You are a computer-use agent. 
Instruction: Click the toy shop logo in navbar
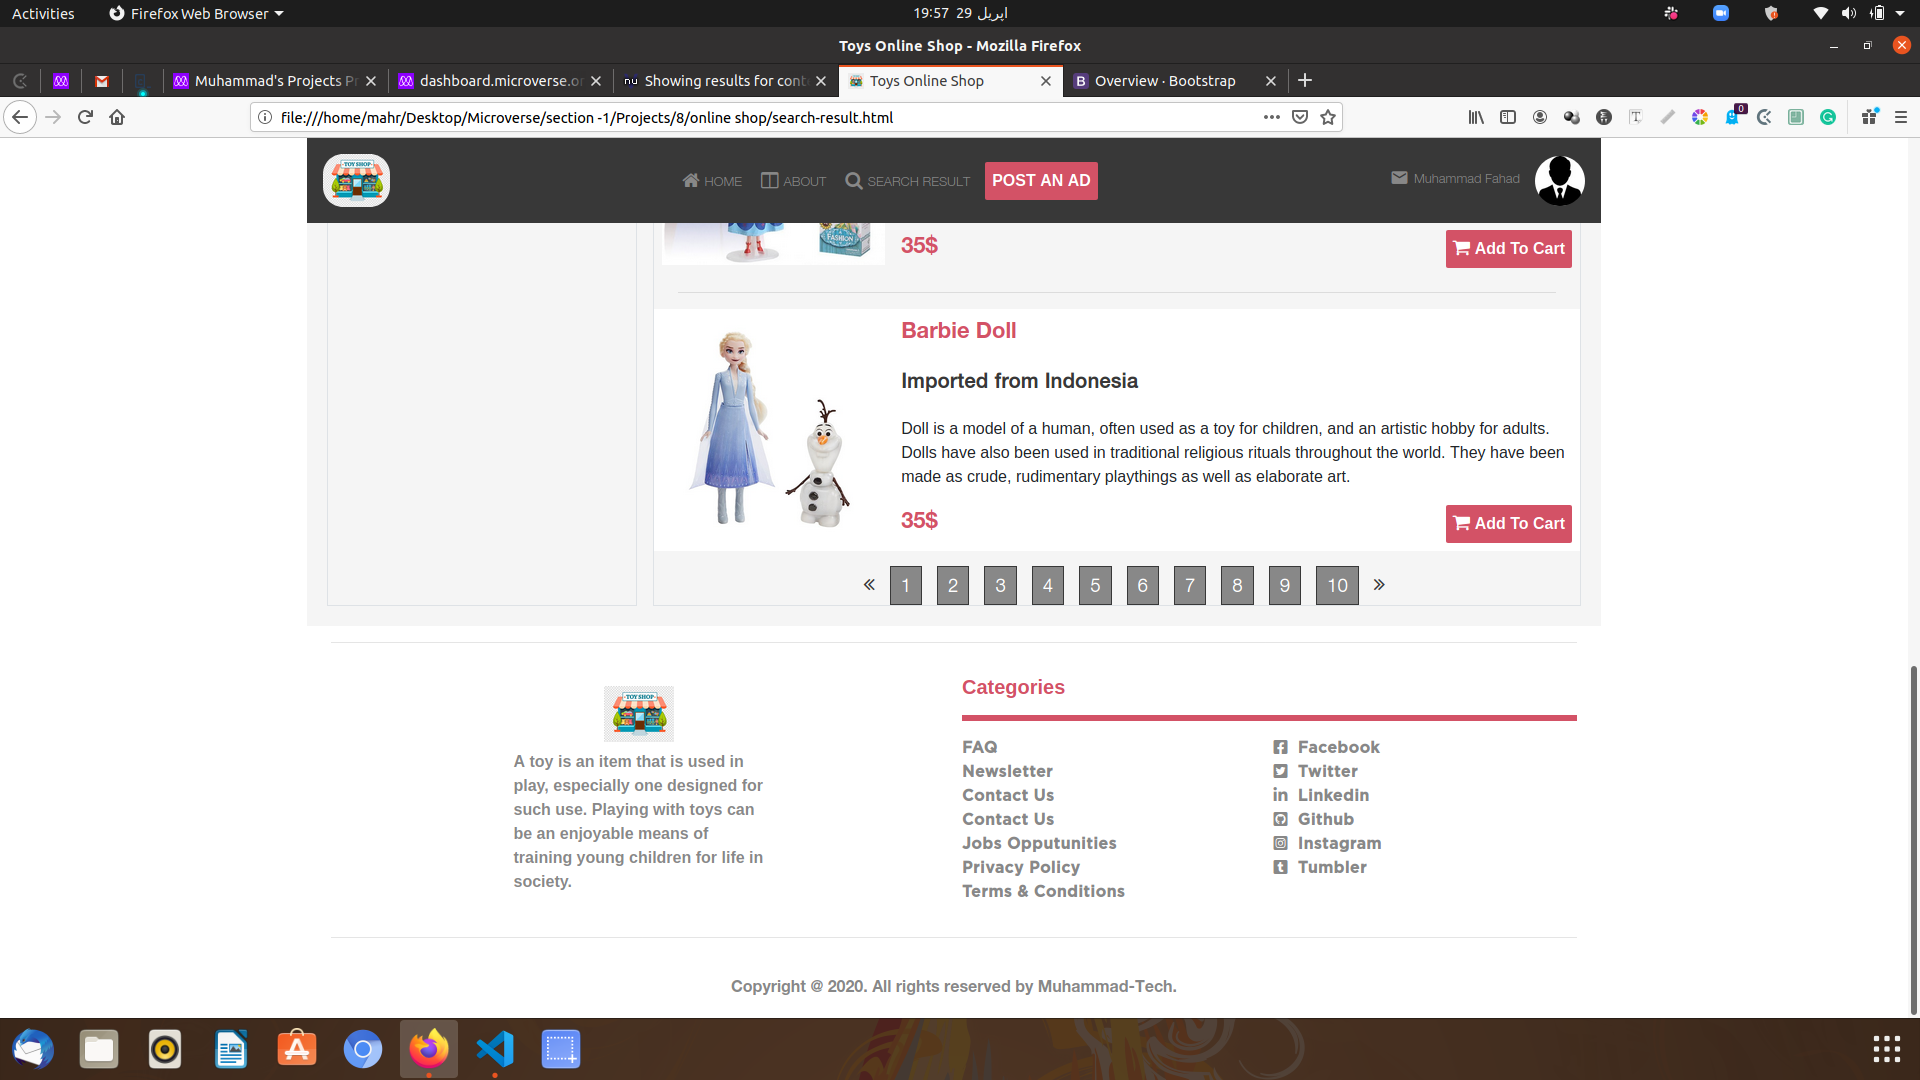pyautogui.click(x=356, y=181)
